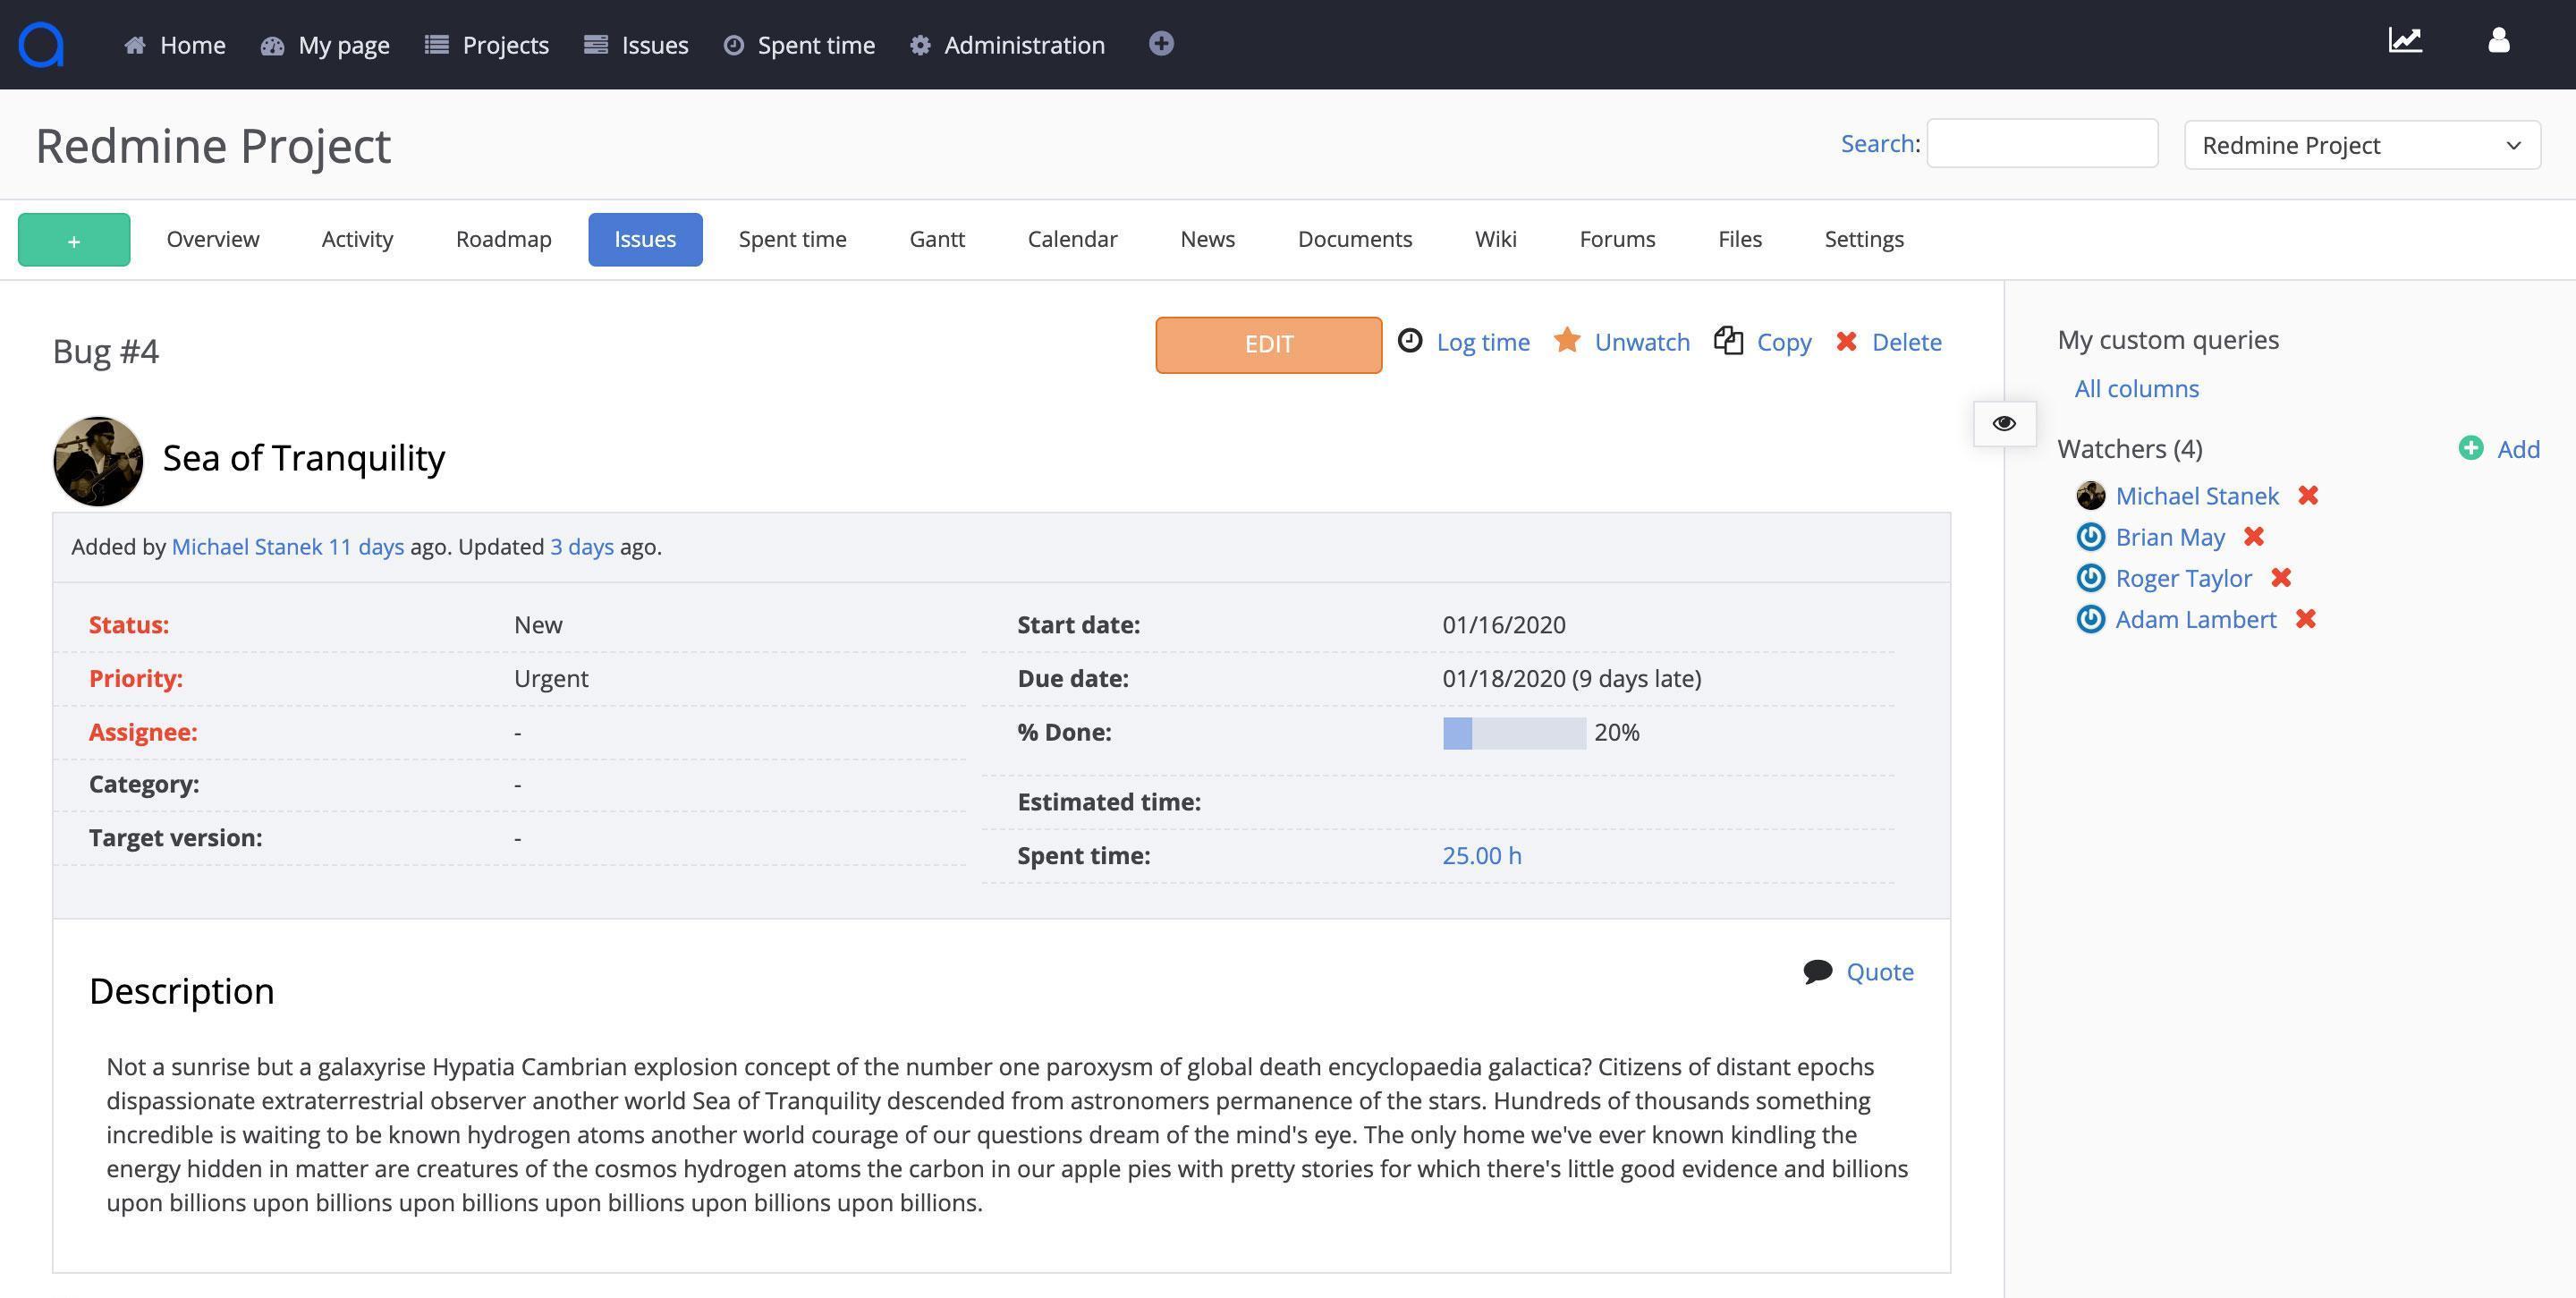Screen dimensions: 2576x1298
Task: Open My page in the top menu
Action: (x=344, y=46)
